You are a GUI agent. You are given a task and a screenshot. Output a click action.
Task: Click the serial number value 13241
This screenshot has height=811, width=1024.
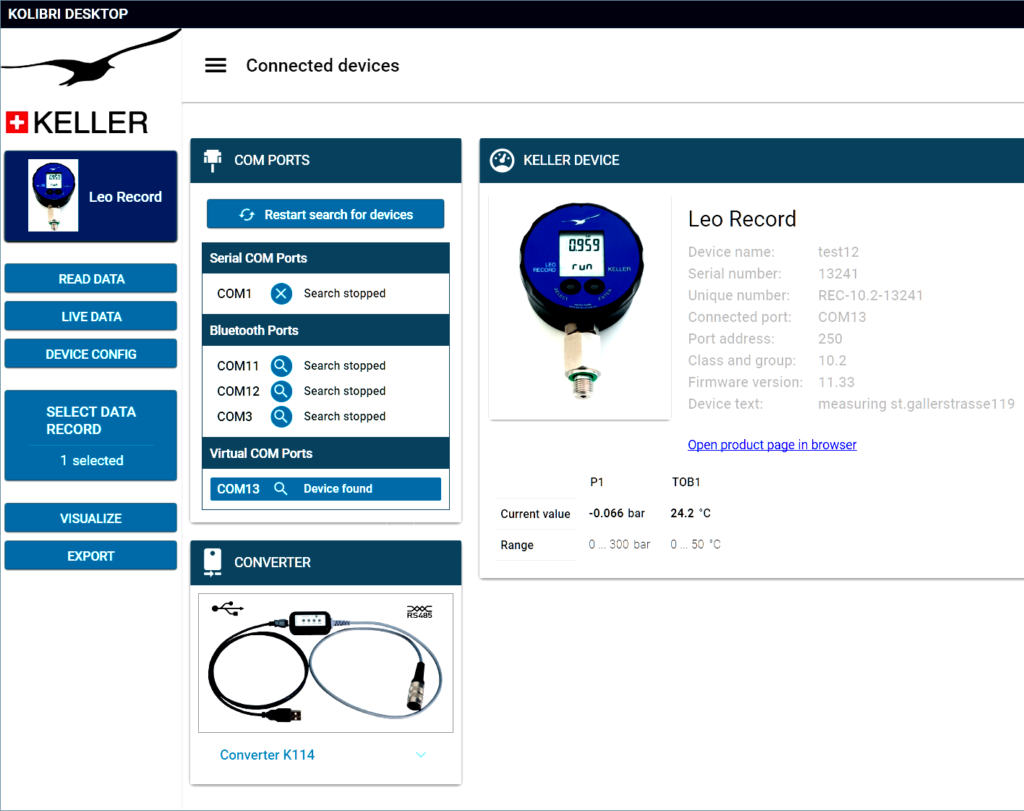(x=838, y=274)
